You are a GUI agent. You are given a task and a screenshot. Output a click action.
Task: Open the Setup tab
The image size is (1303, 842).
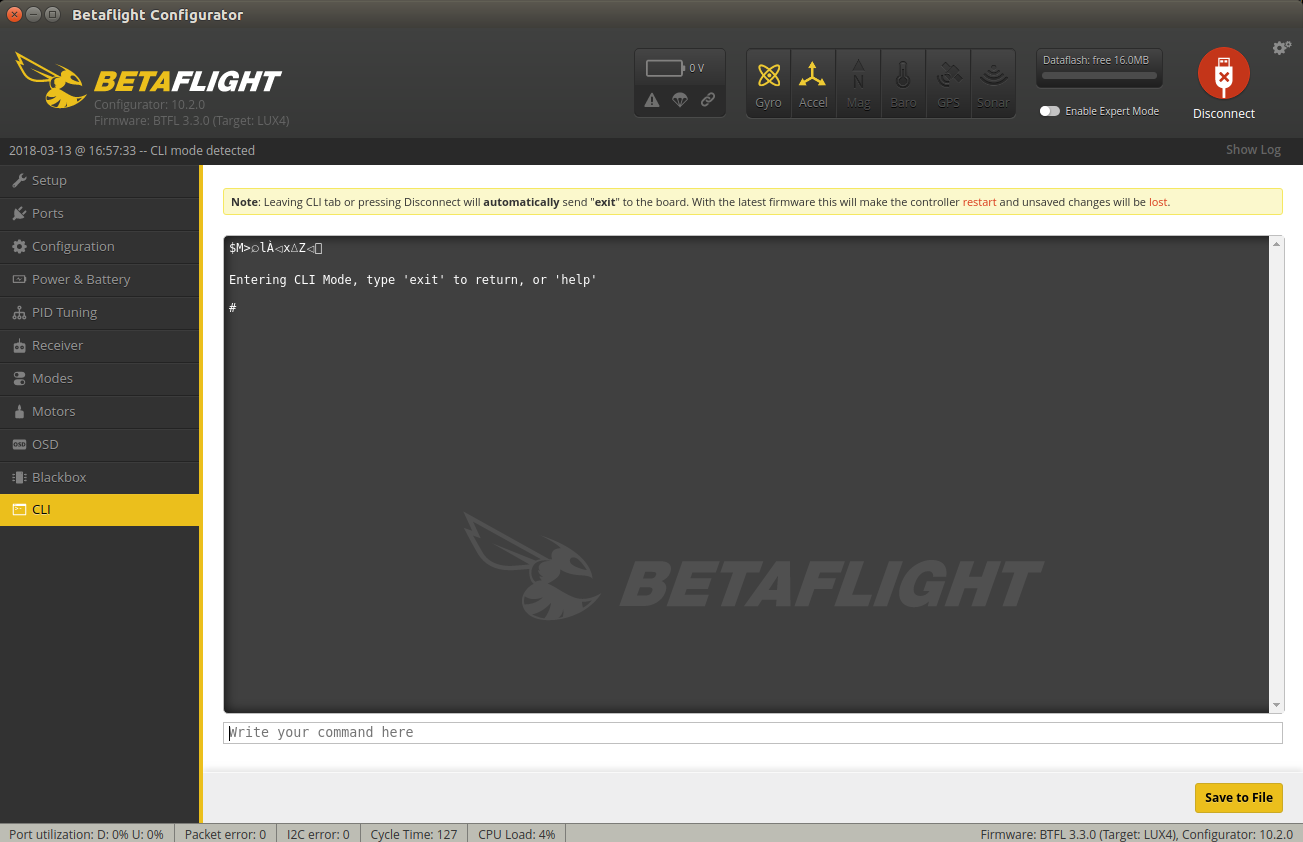tap(100, 181)
